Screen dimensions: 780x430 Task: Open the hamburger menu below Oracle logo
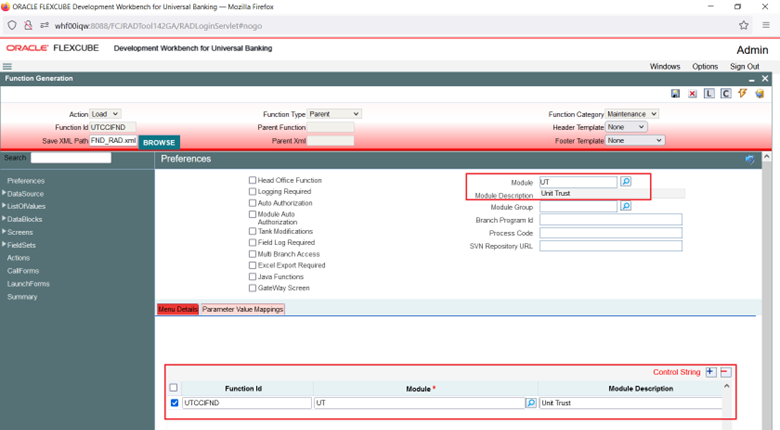tap(7, 66)
